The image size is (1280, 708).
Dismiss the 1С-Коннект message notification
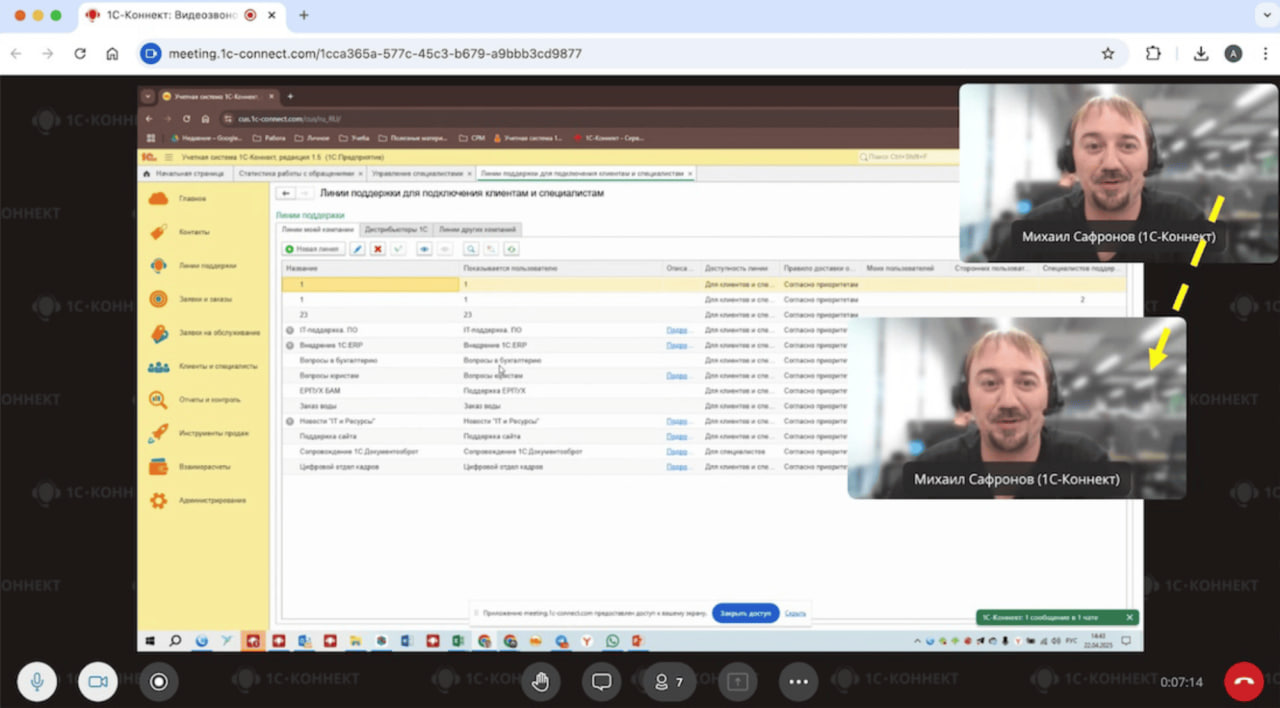tap(1130, 618)
